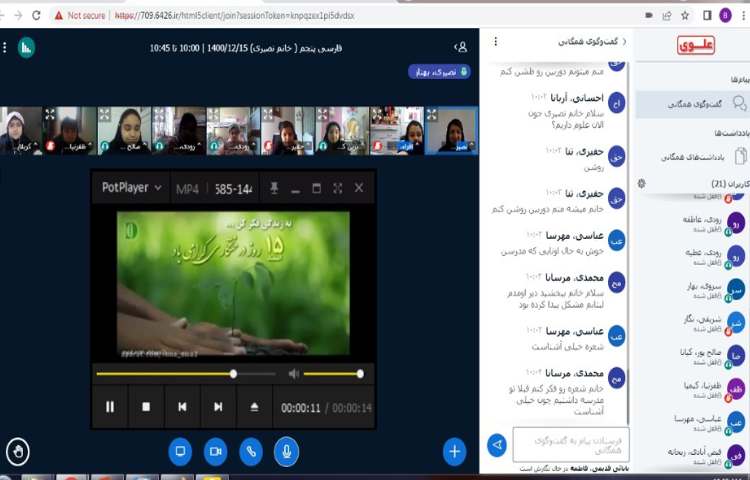
Task: Click احسانی، آریانا avatar in chat
Action: tap(617, 103)
